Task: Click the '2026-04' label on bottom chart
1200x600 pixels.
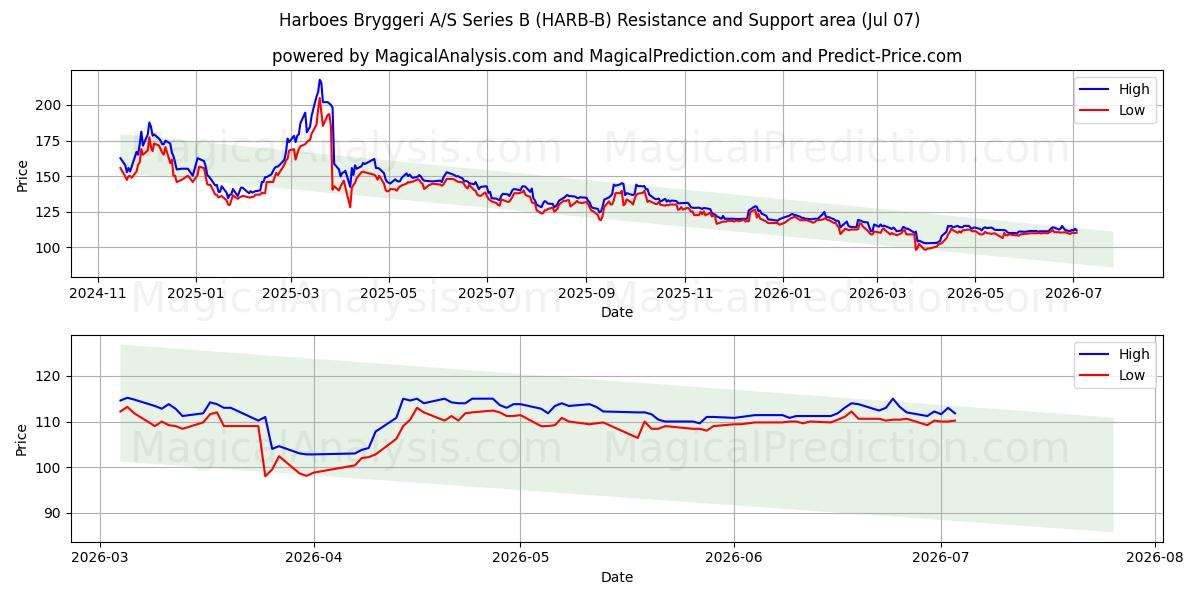Action: point(314,559)
